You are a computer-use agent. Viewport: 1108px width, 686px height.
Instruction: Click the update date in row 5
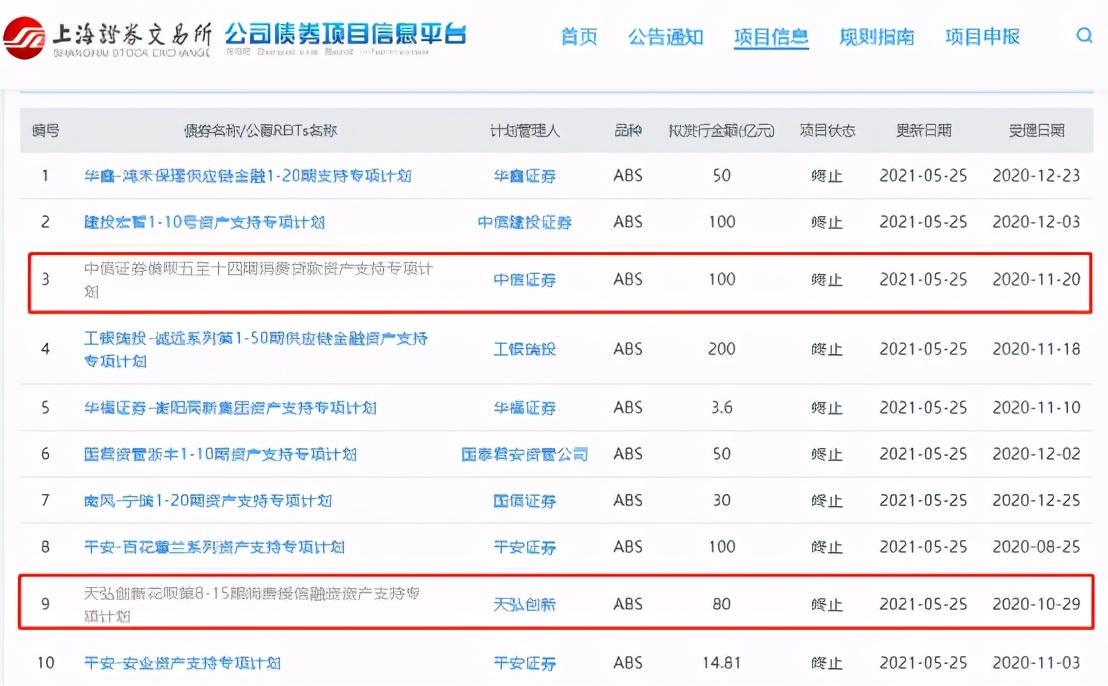coord(923,408)
